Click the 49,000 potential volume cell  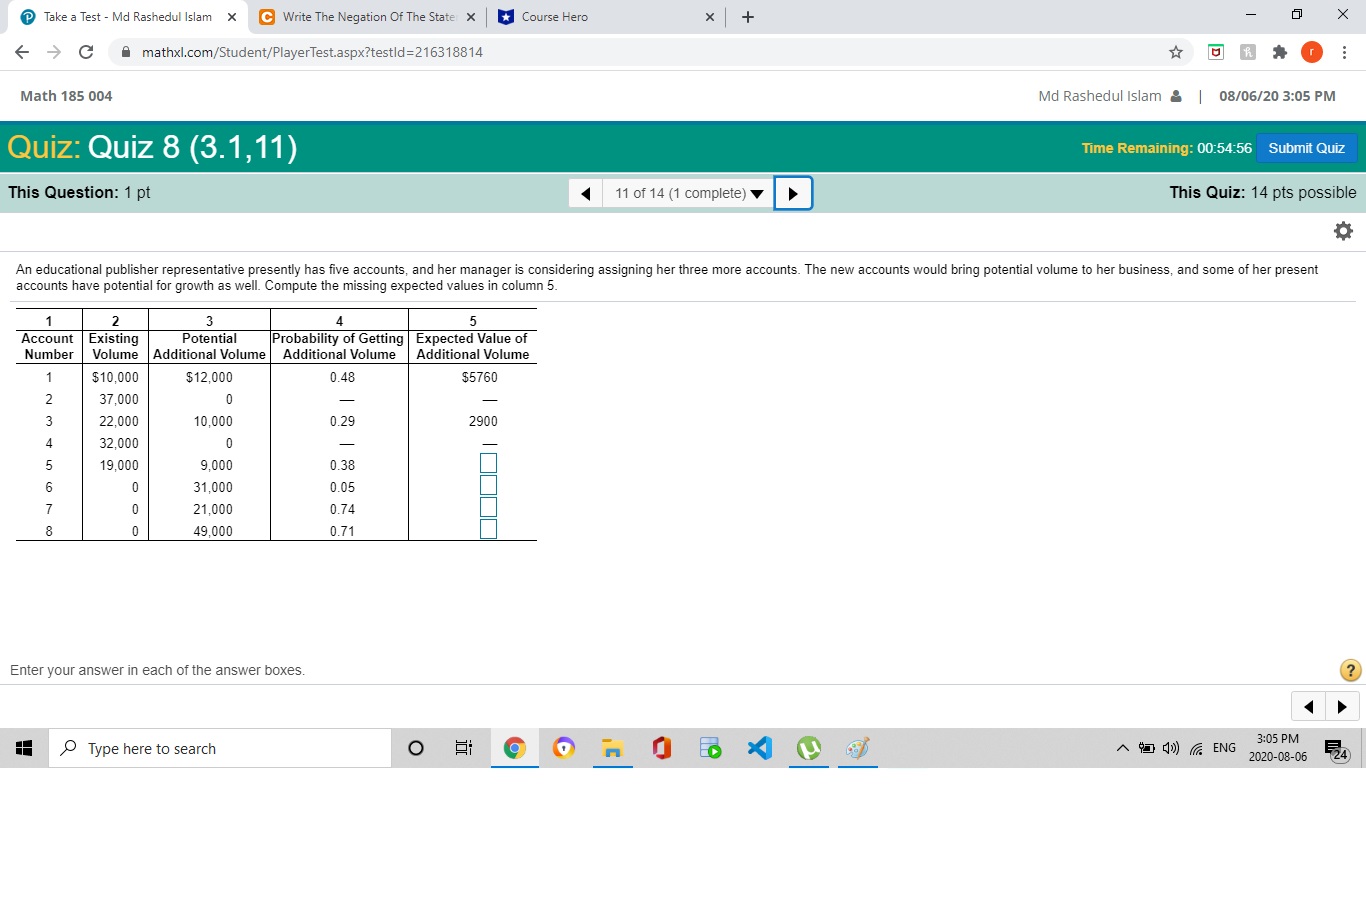point(213,531)
